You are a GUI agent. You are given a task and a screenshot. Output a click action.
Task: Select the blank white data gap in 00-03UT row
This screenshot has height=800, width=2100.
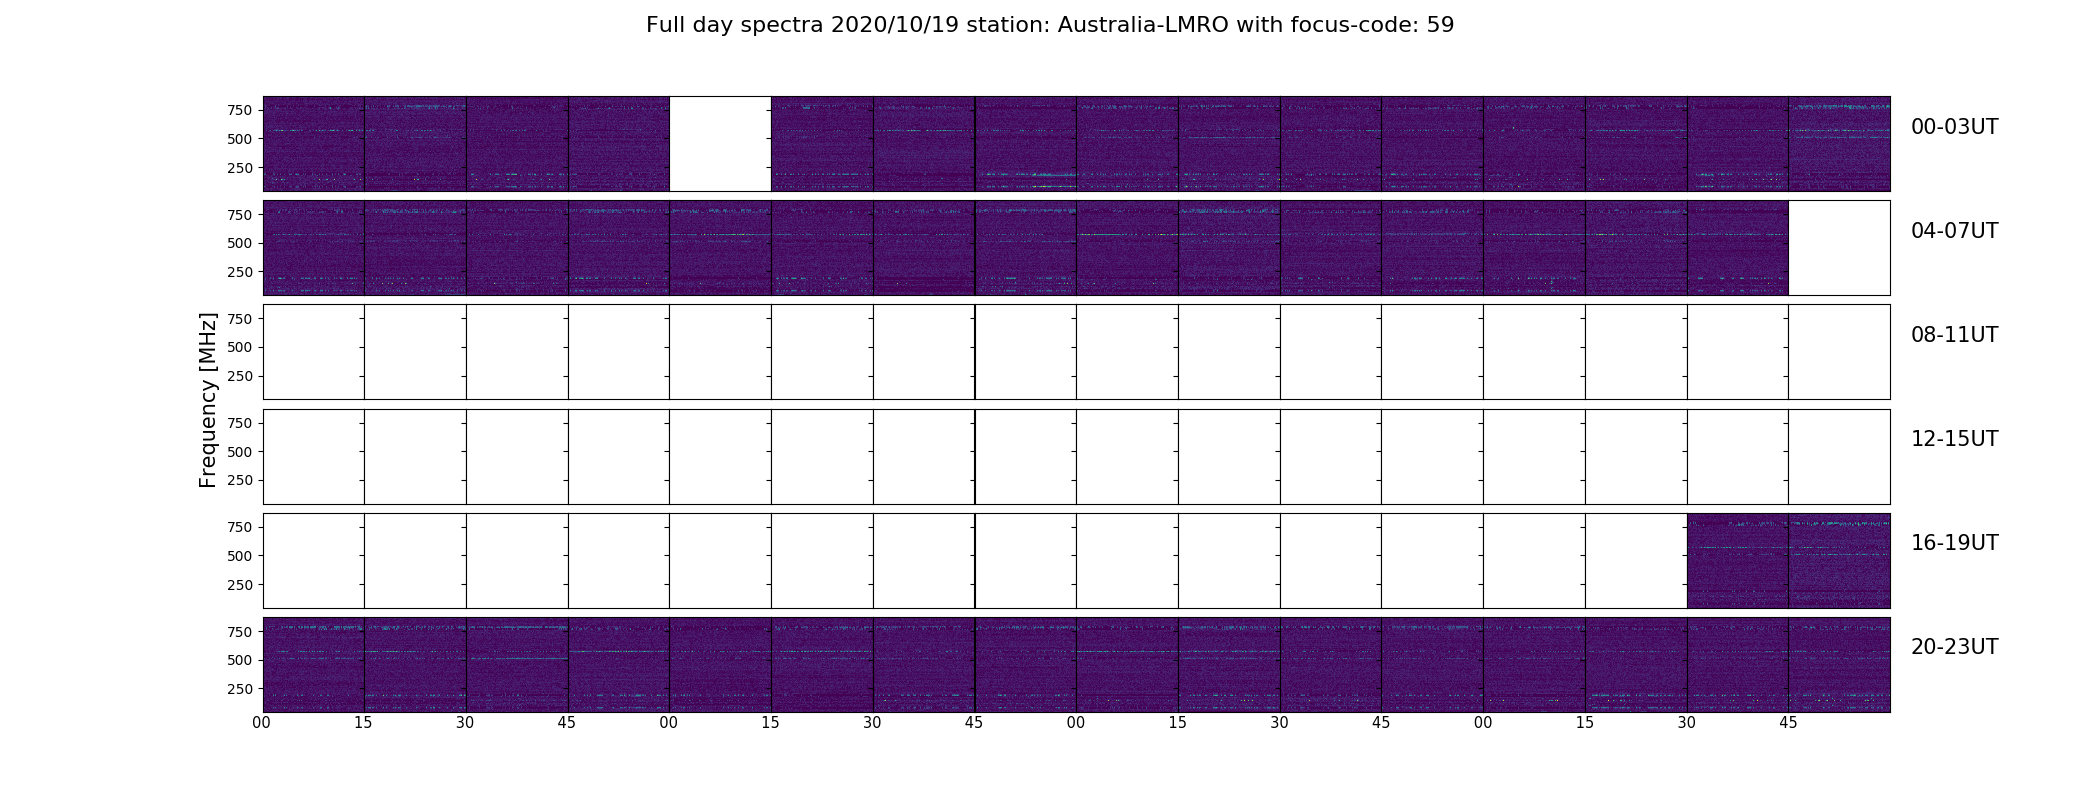point(720,144)
